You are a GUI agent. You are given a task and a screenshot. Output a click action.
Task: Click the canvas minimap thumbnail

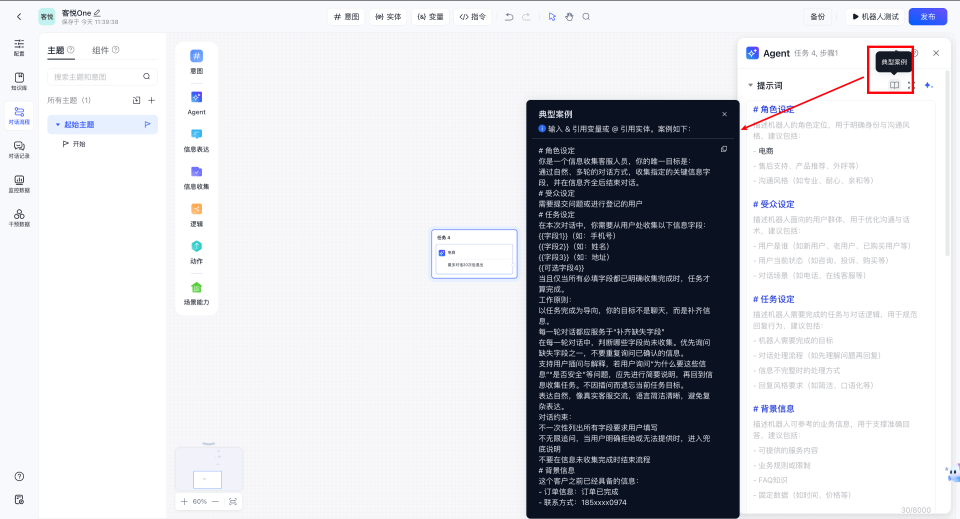pos(209,468)
